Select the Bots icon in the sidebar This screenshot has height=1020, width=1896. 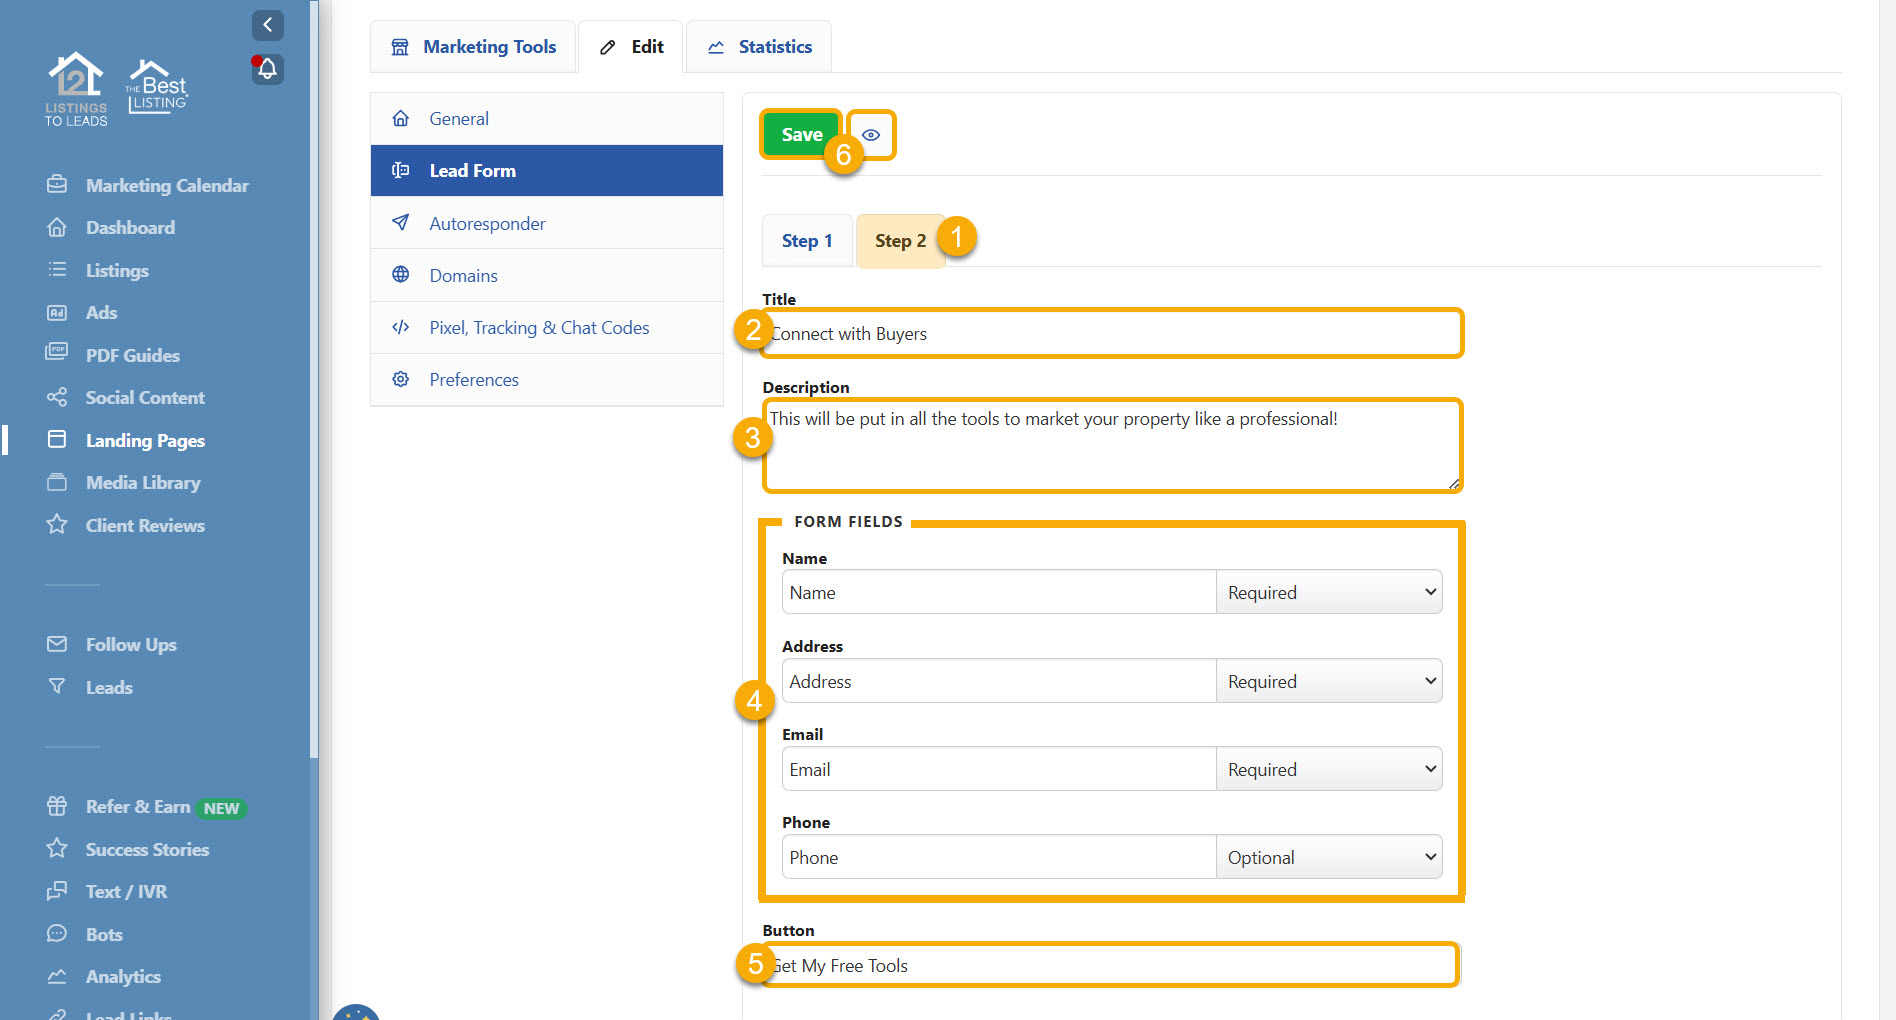point(57,934)
